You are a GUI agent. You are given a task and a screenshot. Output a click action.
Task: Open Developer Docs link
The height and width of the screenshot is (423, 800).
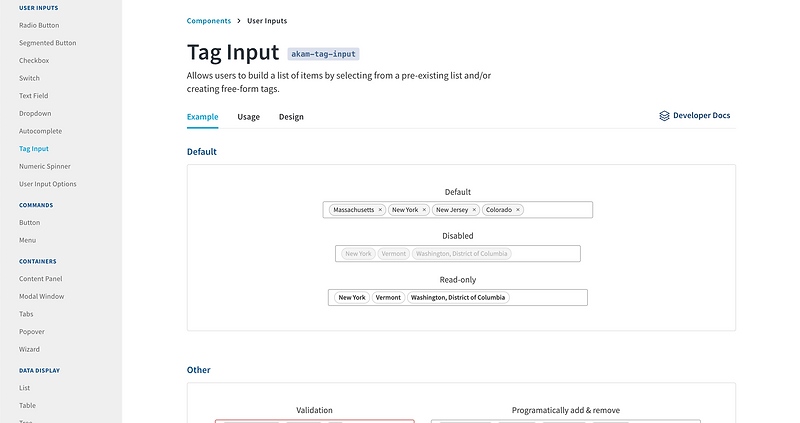tap(694, 116)
